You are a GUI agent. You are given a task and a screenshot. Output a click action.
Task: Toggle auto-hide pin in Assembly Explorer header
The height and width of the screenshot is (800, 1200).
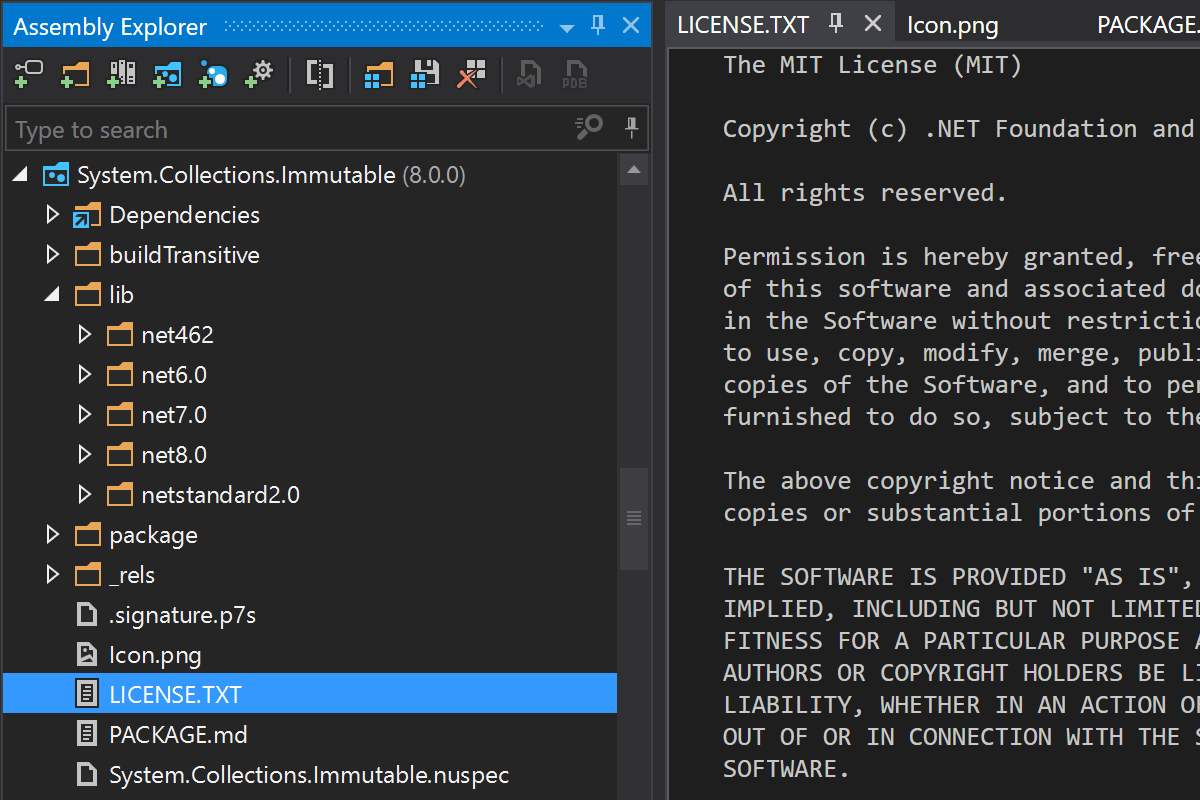coord(598,25)
